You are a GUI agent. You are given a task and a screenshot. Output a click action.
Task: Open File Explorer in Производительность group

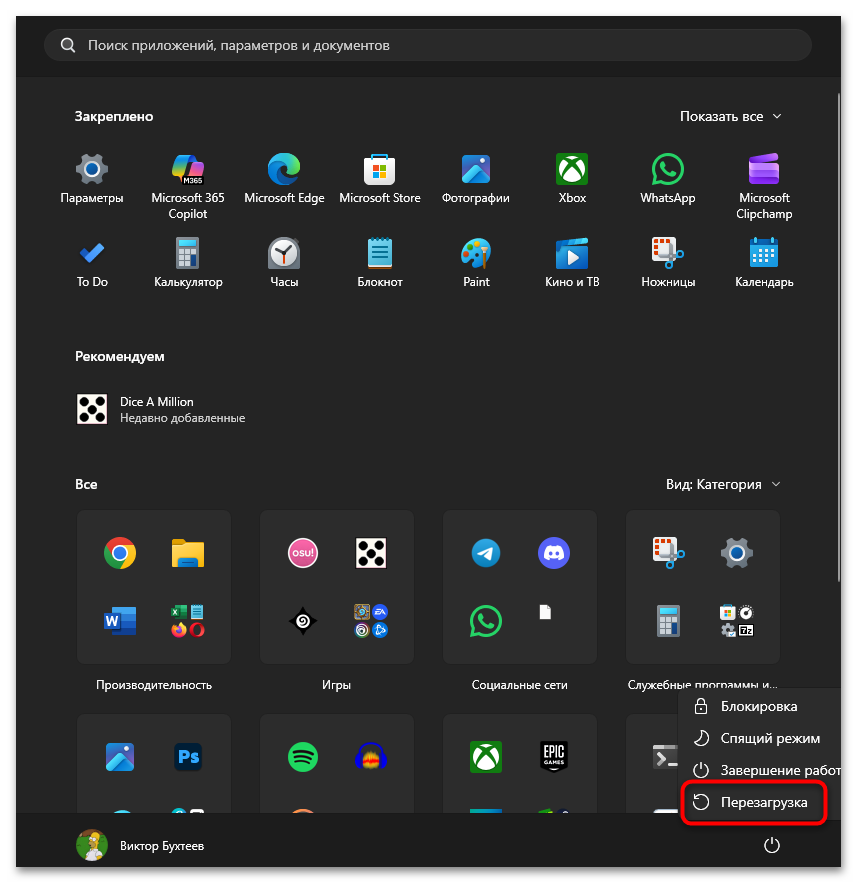coord(188,553)
